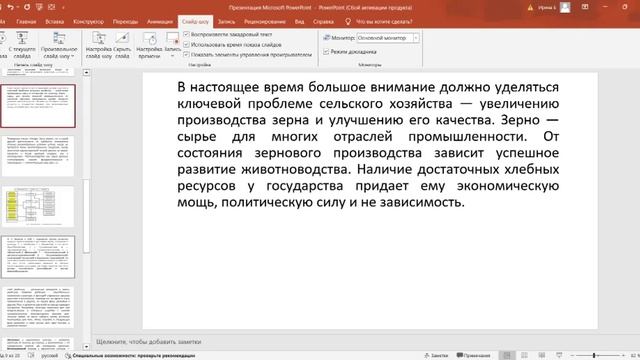Screen dimensions: 640x360
Task: Open 'Настройка слайд-шоу' settings
Action: (x=99, y=45)
